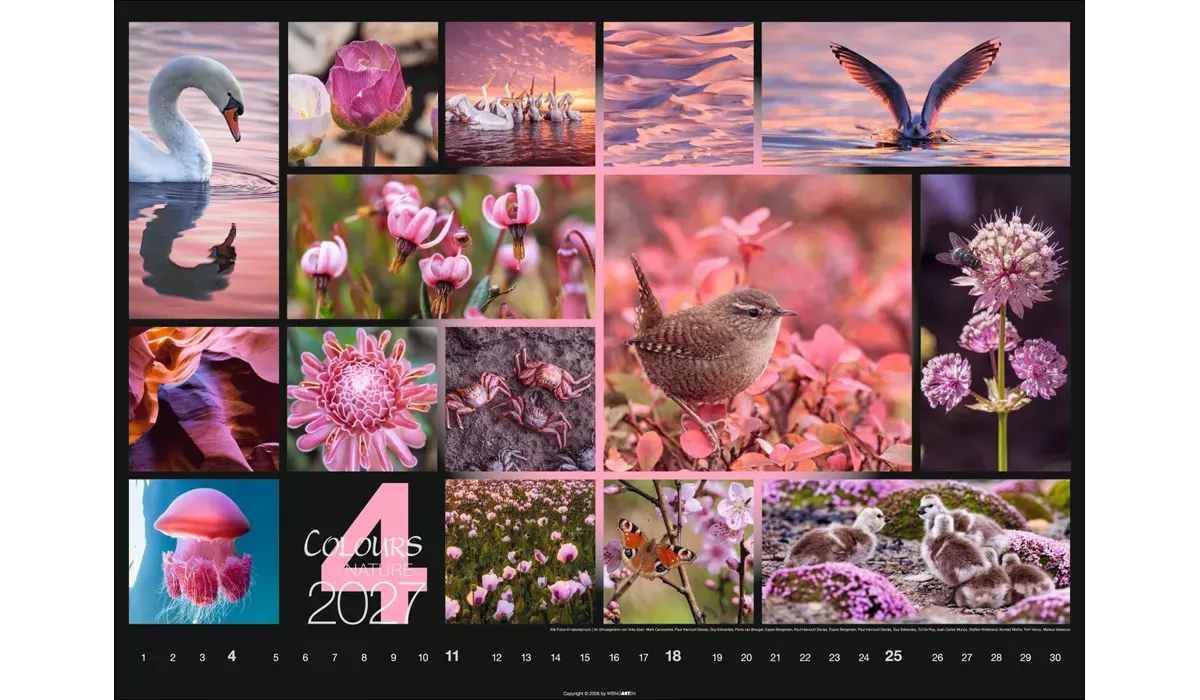Viewport: 1200px width, 700px height.
Task: Click the swan reflection photo
Action: pos(204,170)
